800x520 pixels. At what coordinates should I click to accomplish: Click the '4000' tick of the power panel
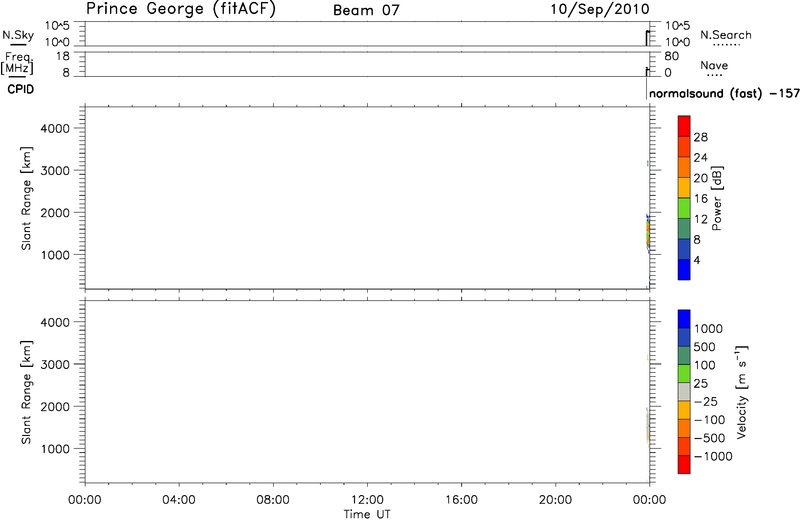55,129
